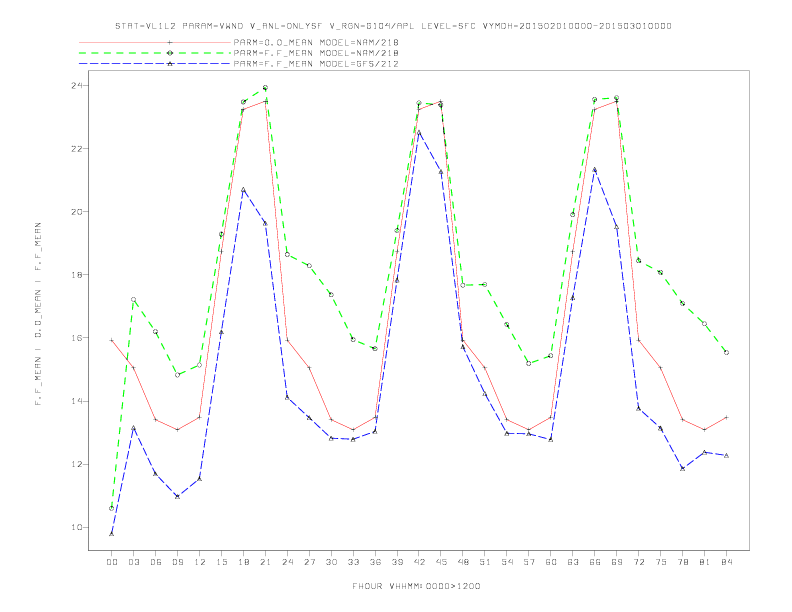
Task: Click y-axis tick label 14
Action: [77, 401]
